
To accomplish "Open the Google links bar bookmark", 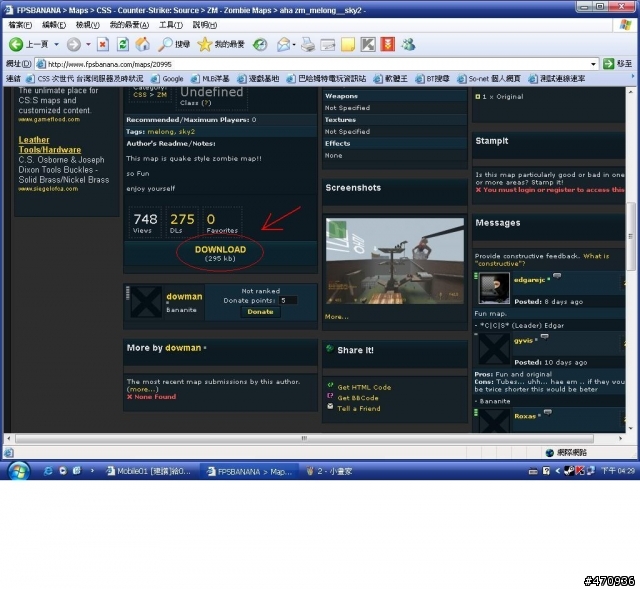I will pyautogui.click(x=167, y=79).
